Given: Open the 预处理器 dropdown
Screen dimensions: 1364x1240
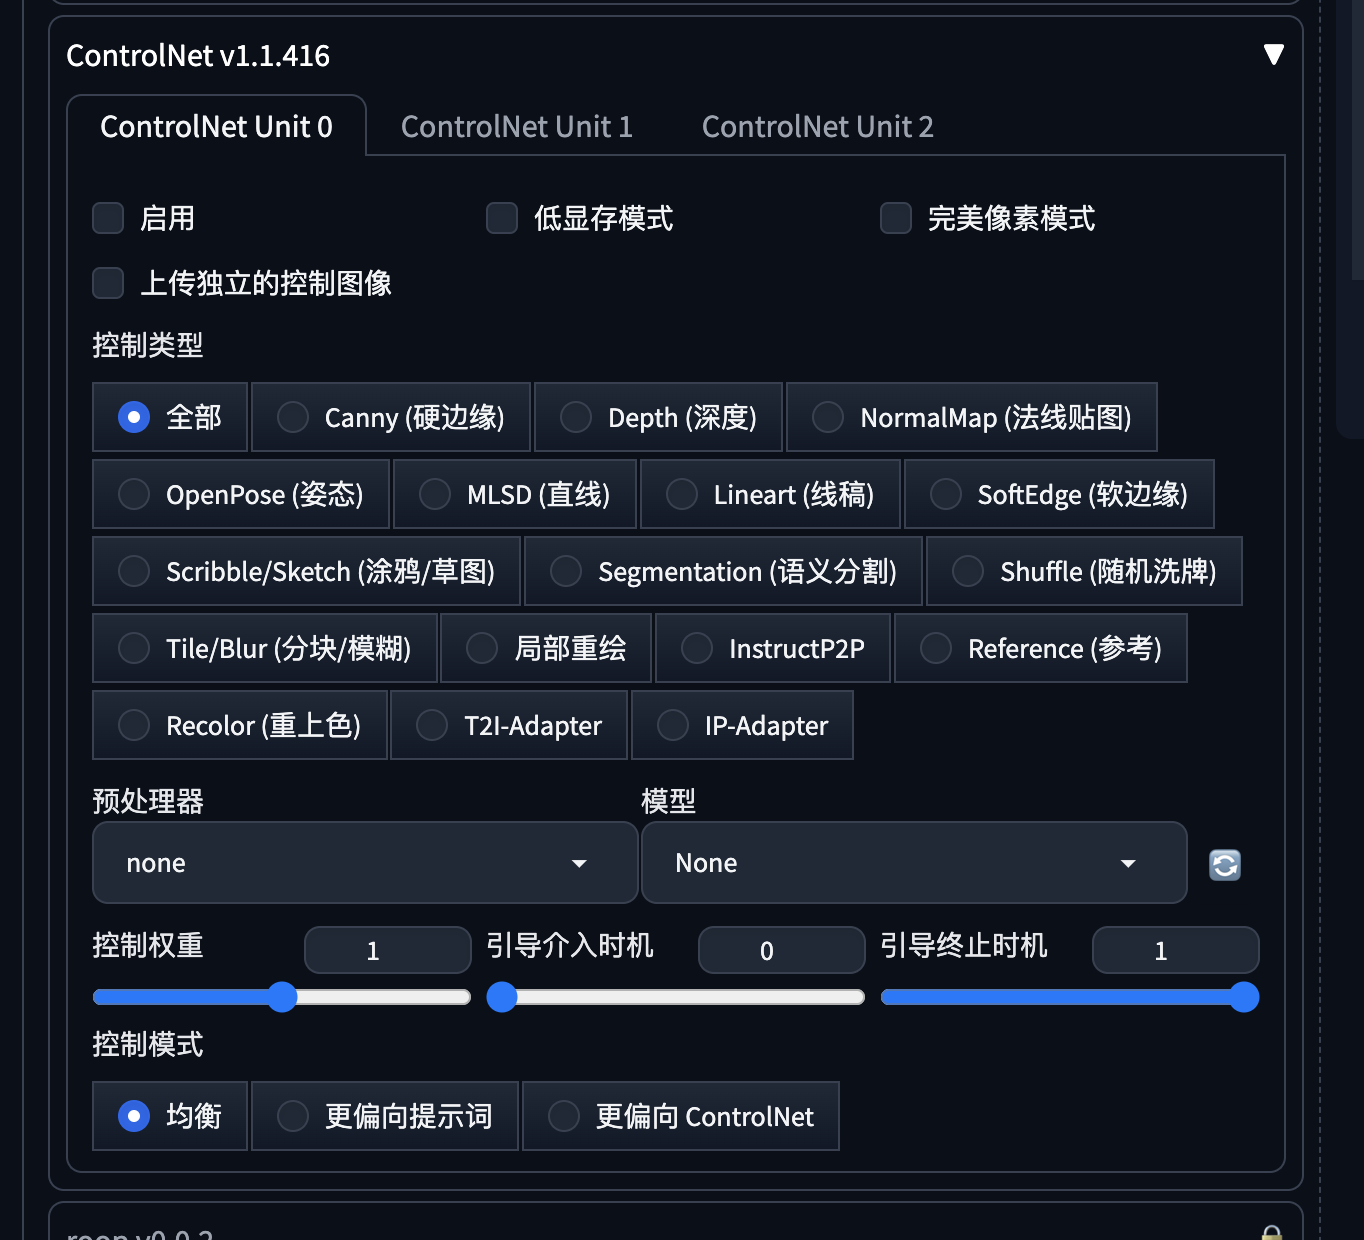Looking at the screenshot, I should pos(365,863).
